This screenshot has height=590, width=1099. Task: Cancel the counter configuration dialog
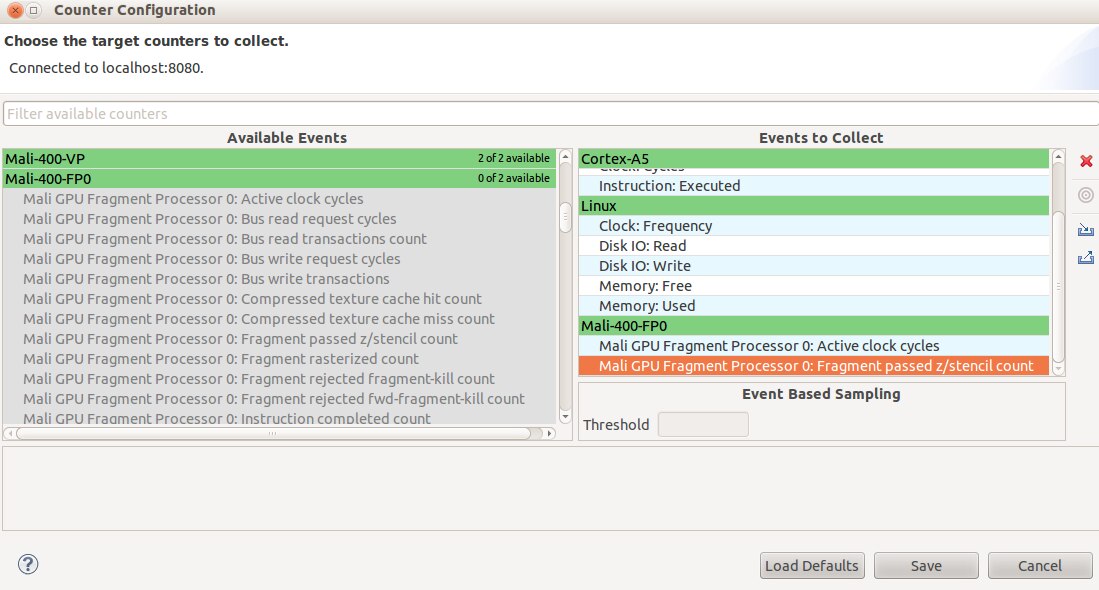click(x=1039, y=566)
